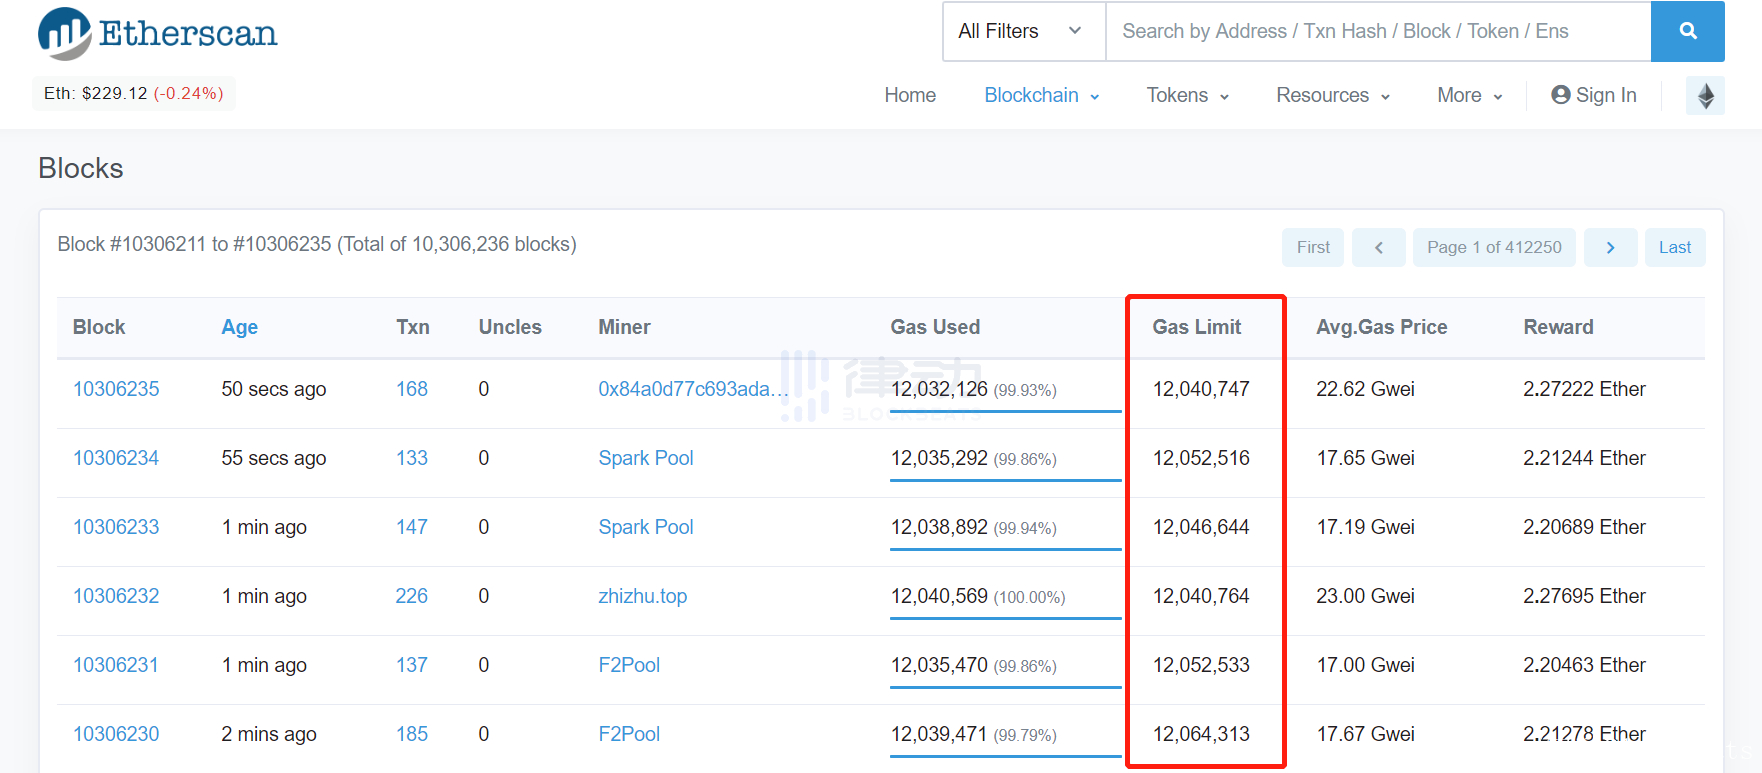
Task: Open the 133 transactions link
Action: 412,458
